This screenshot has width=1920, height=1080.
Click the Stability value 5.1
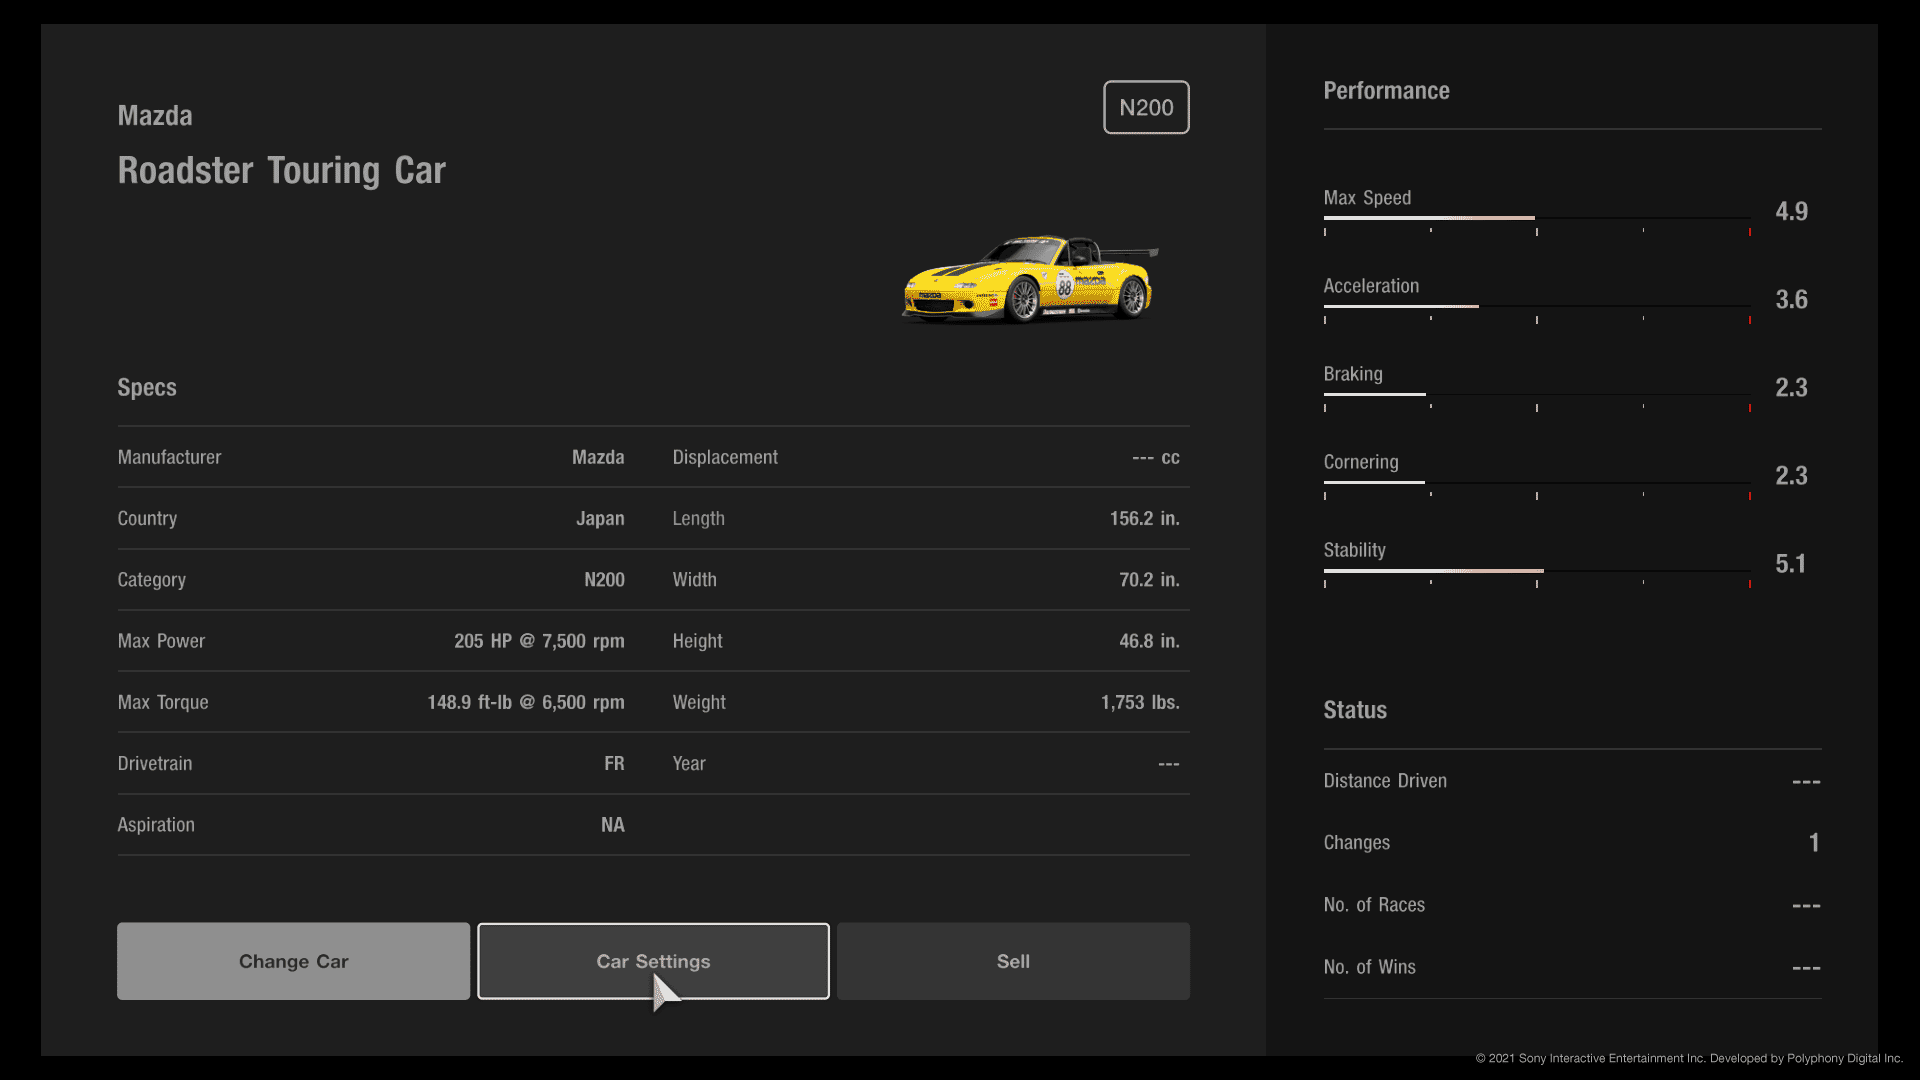click(x=1791, y=564)
